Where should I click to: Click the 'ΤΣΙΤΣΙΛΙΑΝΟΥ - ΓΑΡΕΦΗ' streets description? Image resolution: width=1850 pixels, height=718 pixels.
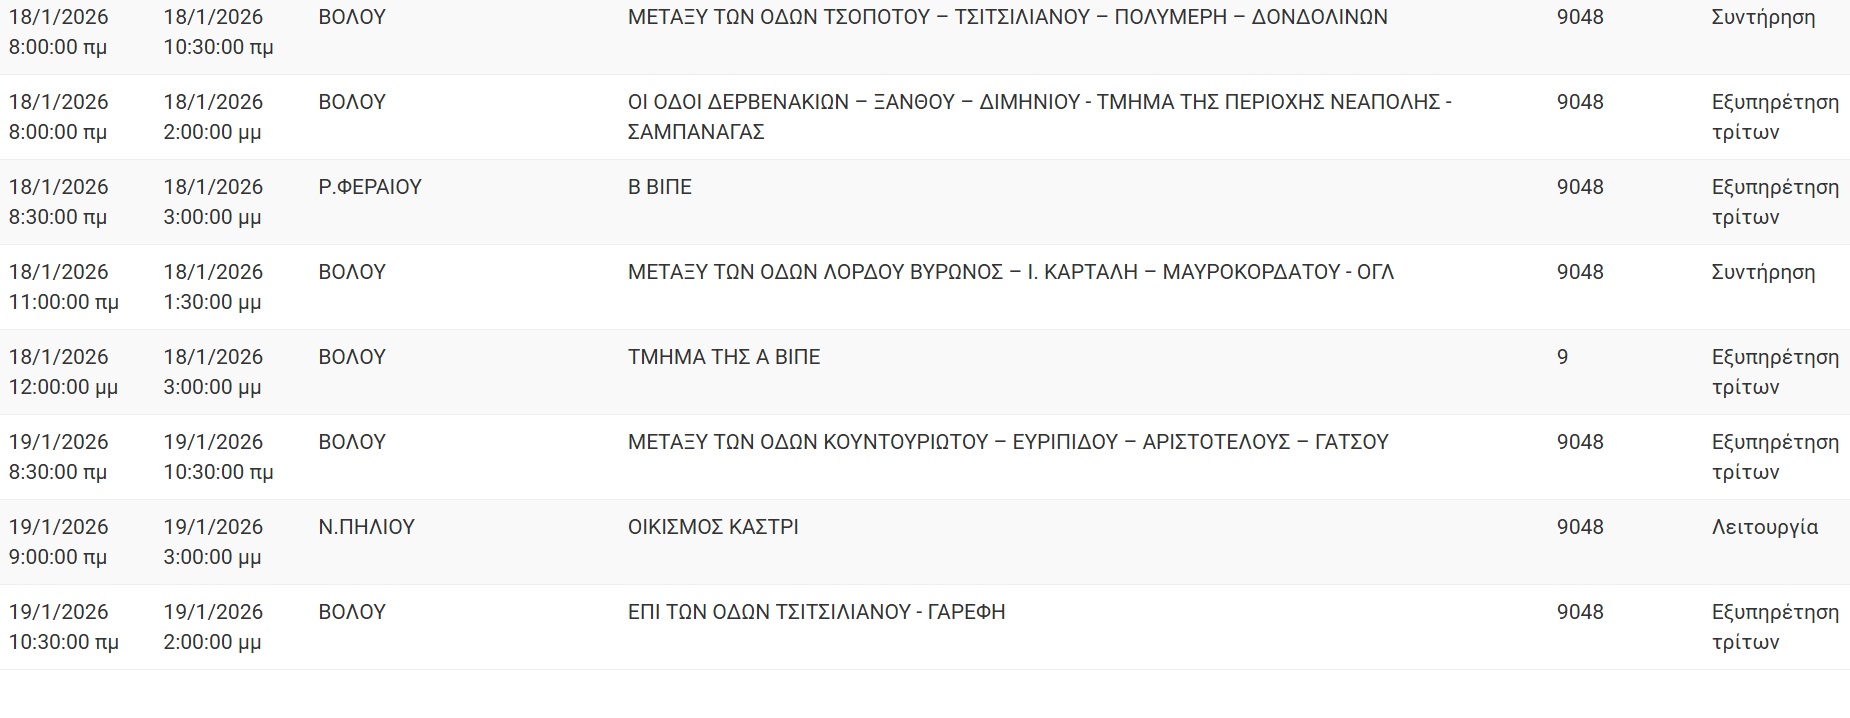click(816, 612)
